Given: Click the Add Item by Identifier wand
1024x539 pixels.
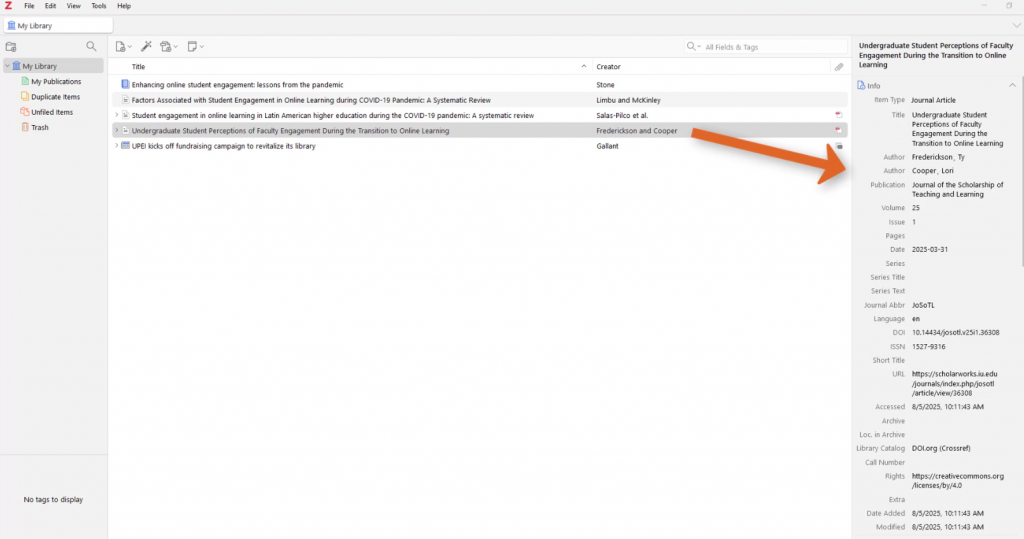Looking at the screenshot, I should [146, 47].
